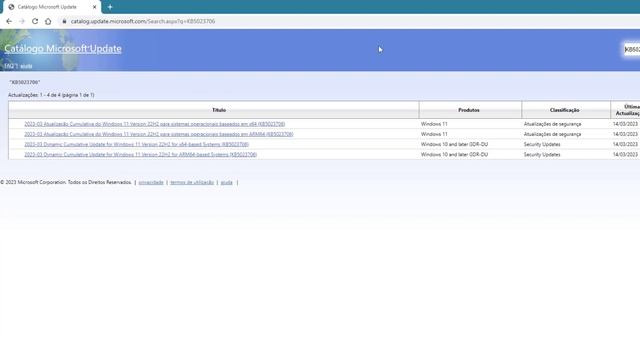Viewport: 640px width, 360px height.
Task: Sort results by Classificação column
Action: pos(564,110)
